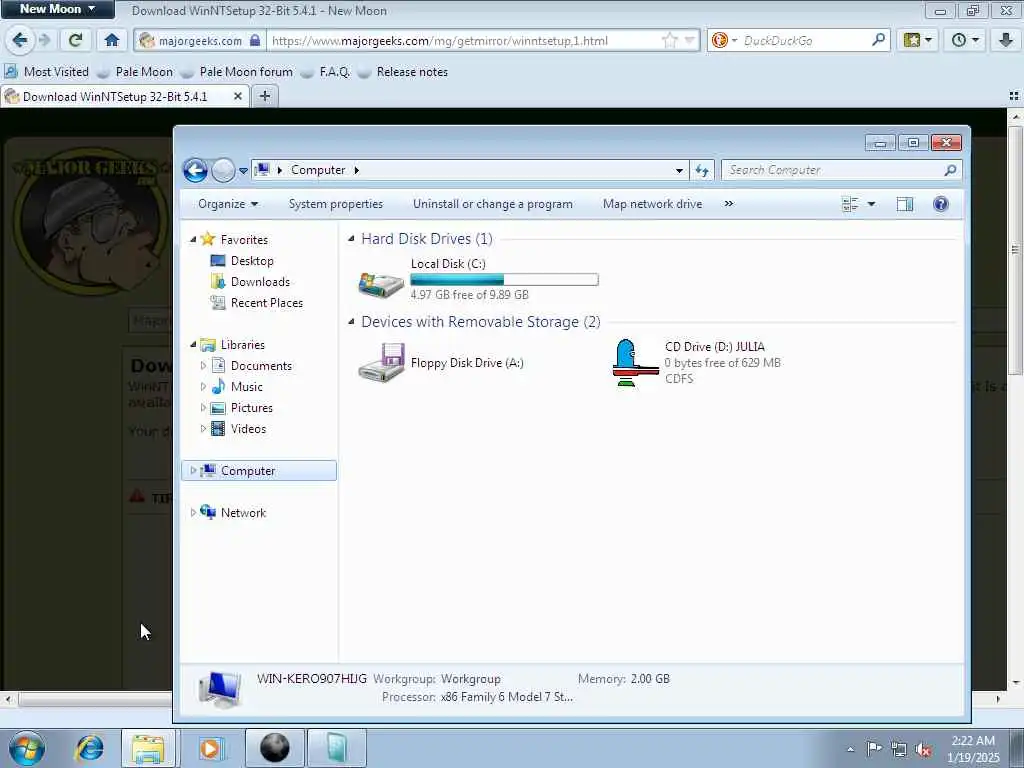Click the network tray icon

click(x=899, y=749)
